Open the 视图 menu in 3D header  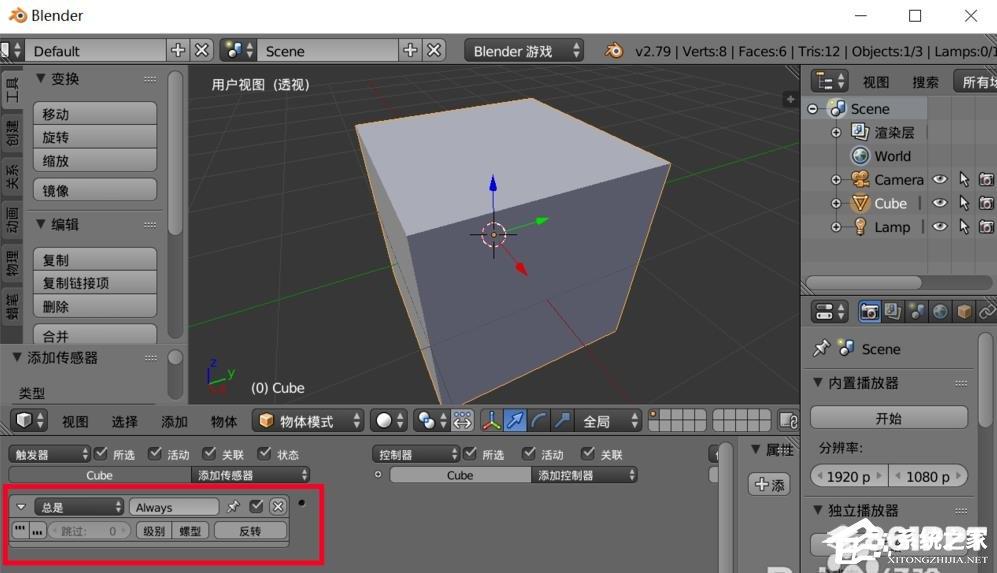click(75, 421)
